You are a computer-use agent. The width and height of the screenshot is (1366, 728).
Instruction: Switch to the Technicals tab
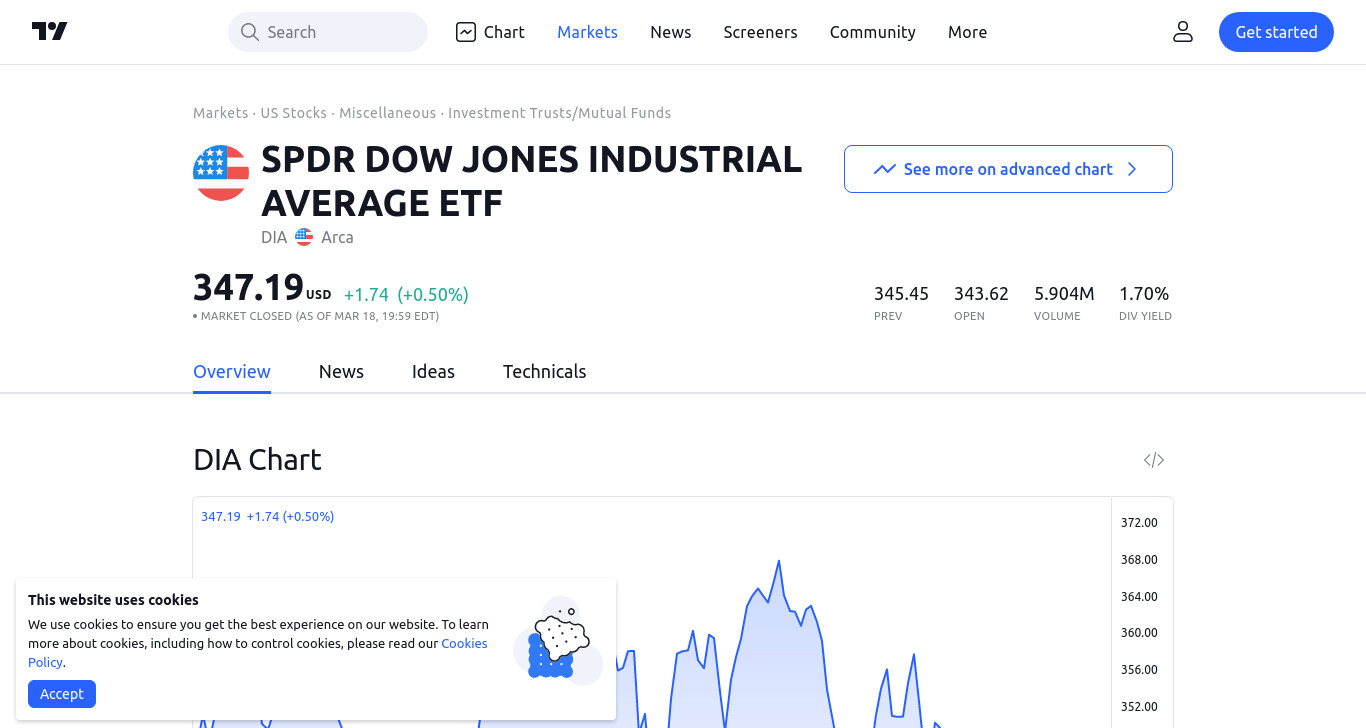pyautogui.click(x=544, y=372)
